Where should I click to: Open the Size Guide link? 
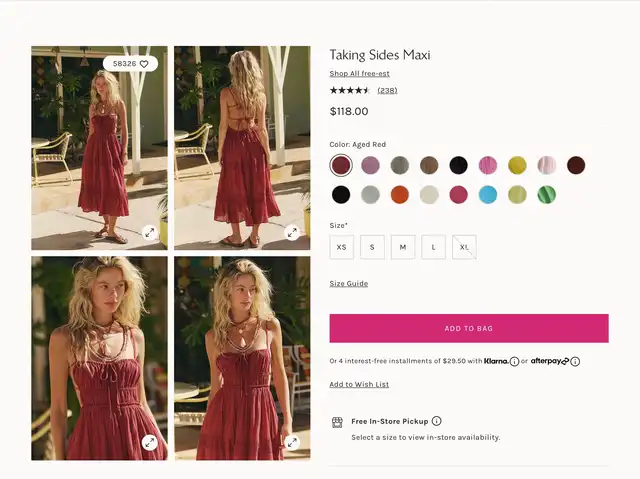coord(349,284)
